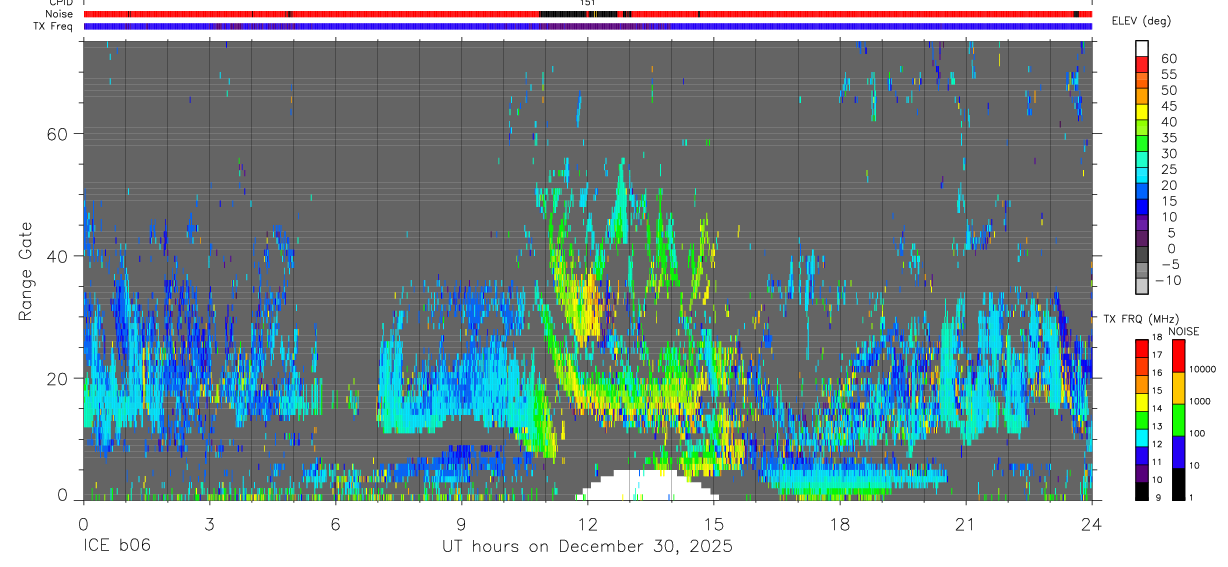Image resolution: width=1228 pixels, height=567 pixels.
Task: Pick the cyan segment in the ELEV colorbar
Action: pos(1141,177)
